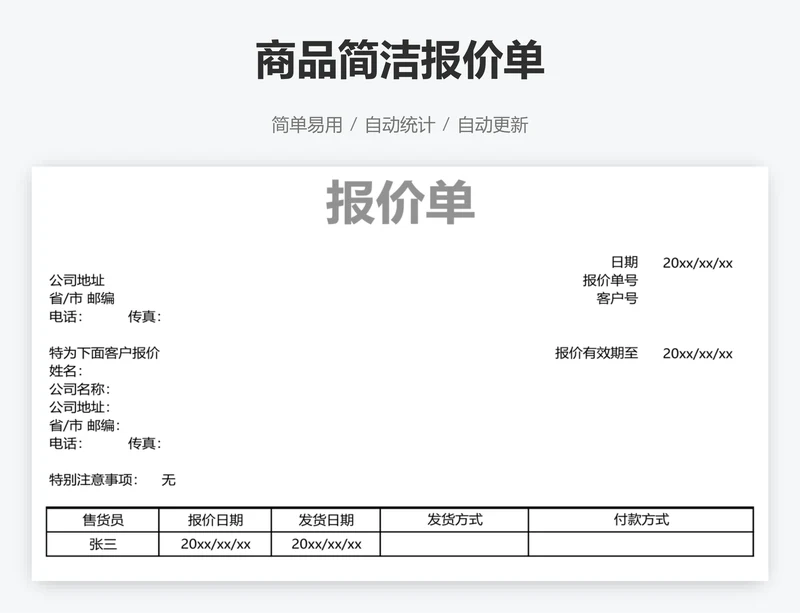Click the 公司地址 label without colon

(x=77, y=280)
